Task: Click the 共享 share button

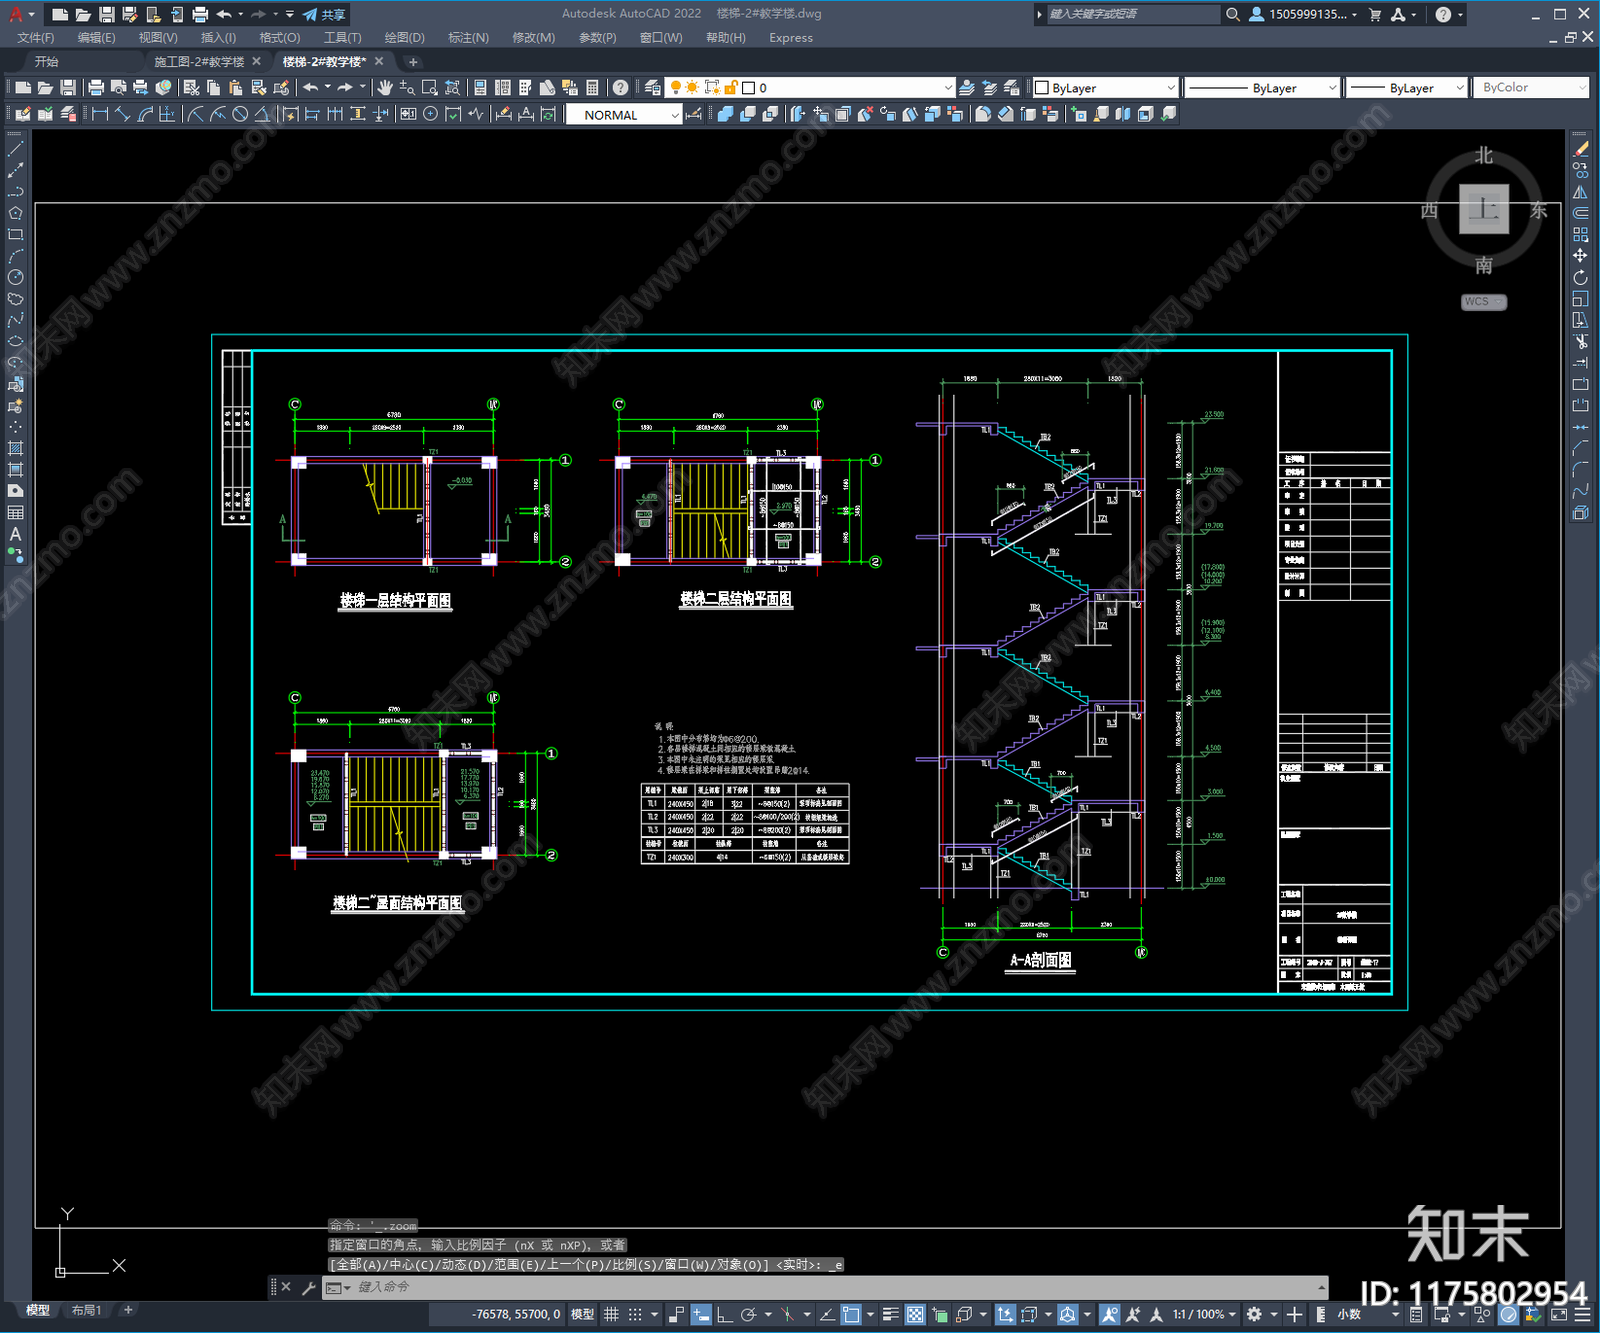Action: pyautogui.click(x=325, y=14)
